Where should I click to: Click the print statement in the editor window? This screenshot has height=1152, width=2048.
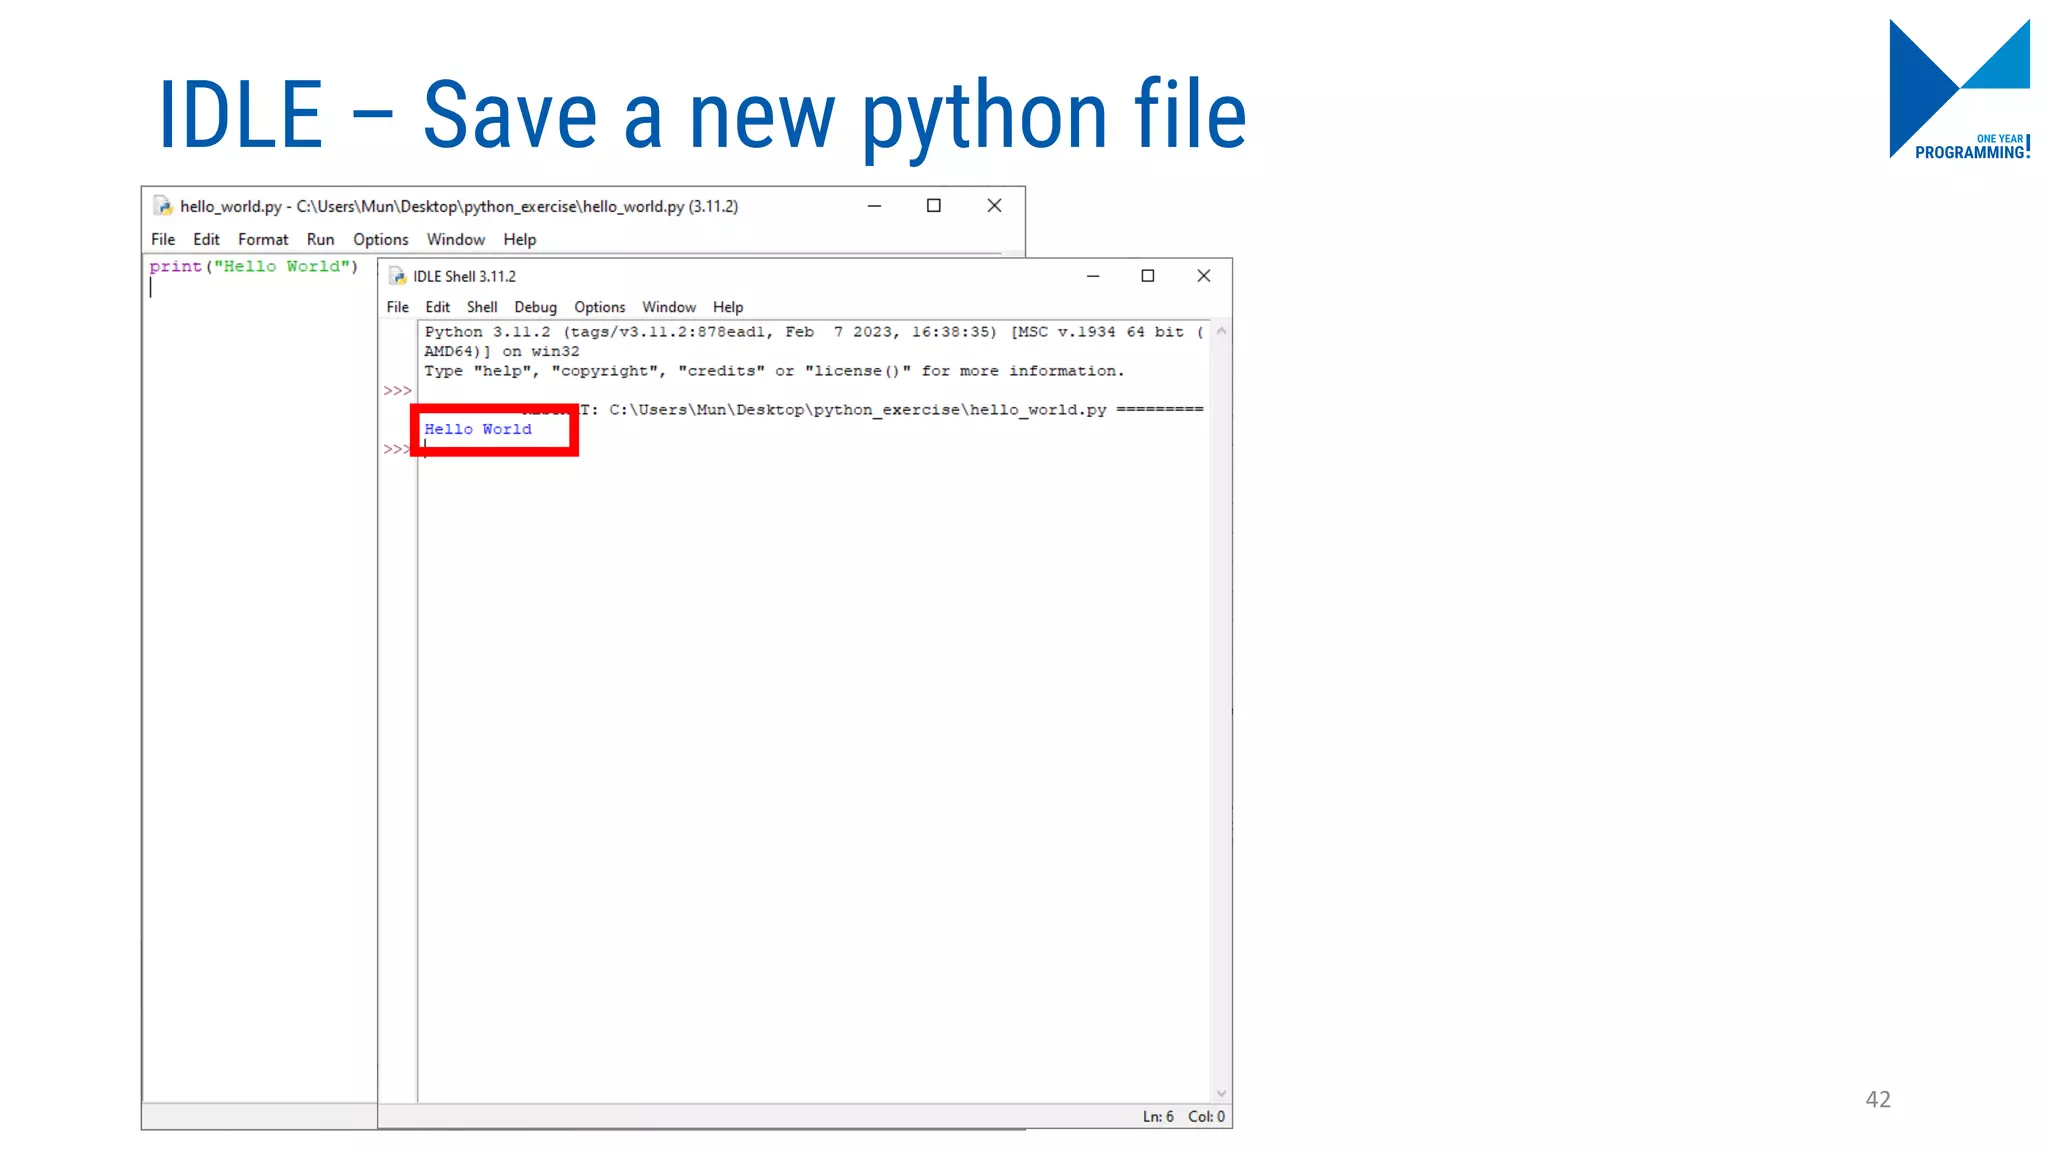click(252, 266)
